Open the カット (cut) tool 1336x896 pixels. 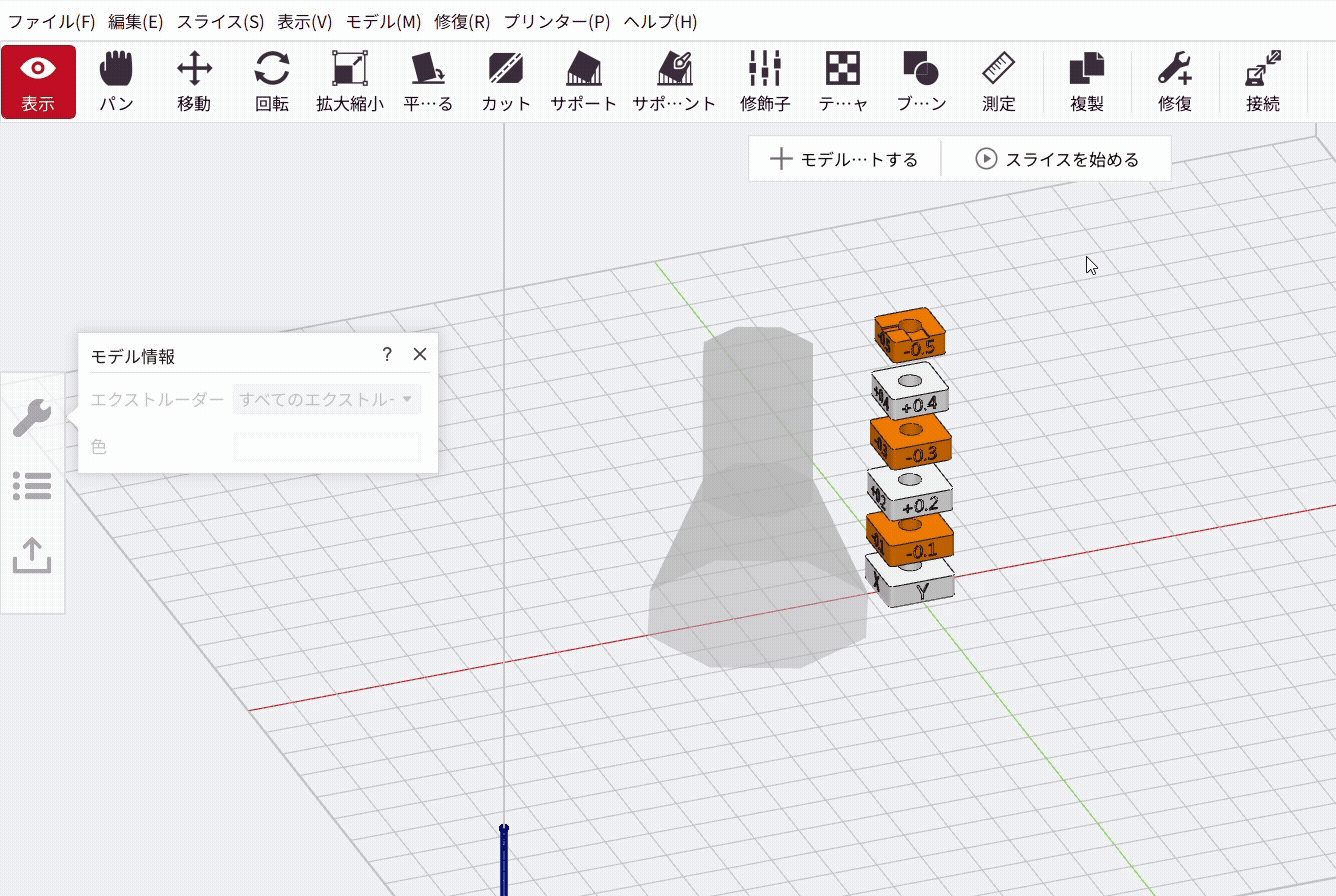[506, 82]
